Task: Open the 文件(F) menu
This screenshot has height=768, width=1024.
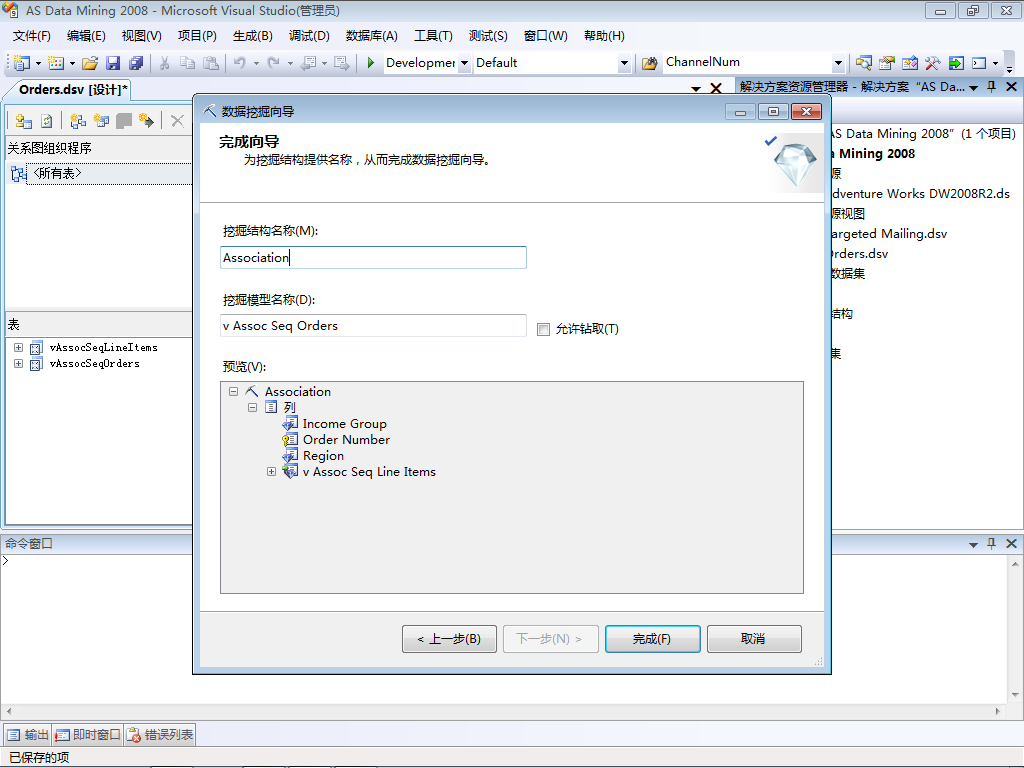Action: tap(31, 36)
